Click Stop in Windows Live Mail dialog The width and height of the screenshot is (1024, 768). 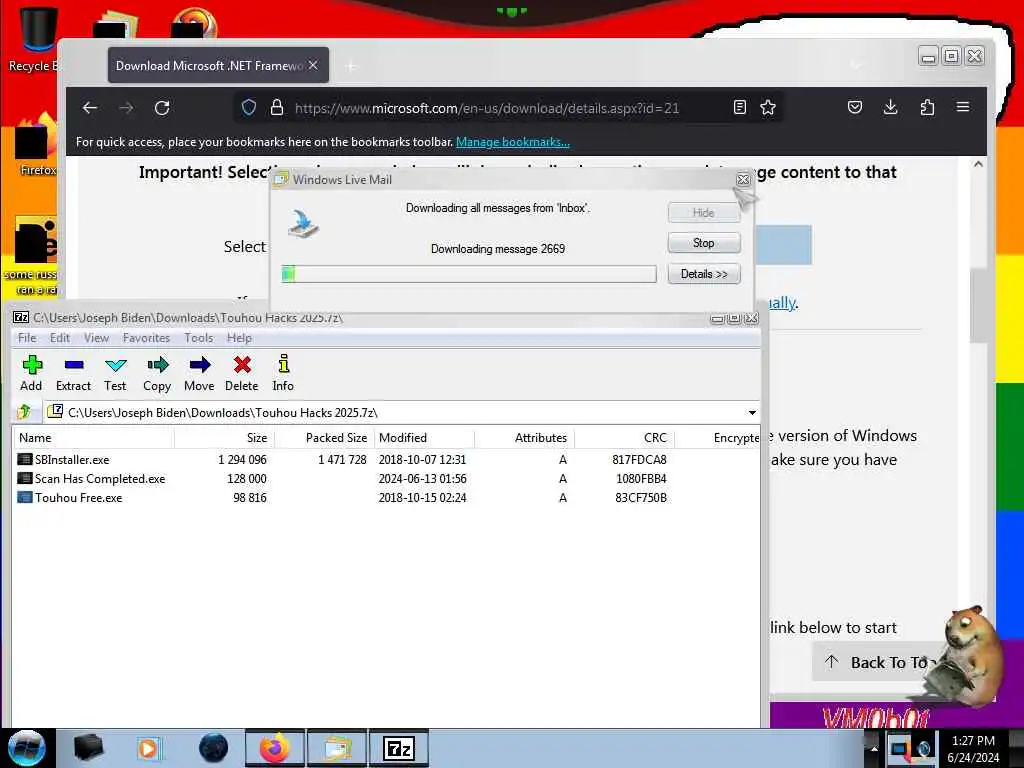[x=704, y=243]
